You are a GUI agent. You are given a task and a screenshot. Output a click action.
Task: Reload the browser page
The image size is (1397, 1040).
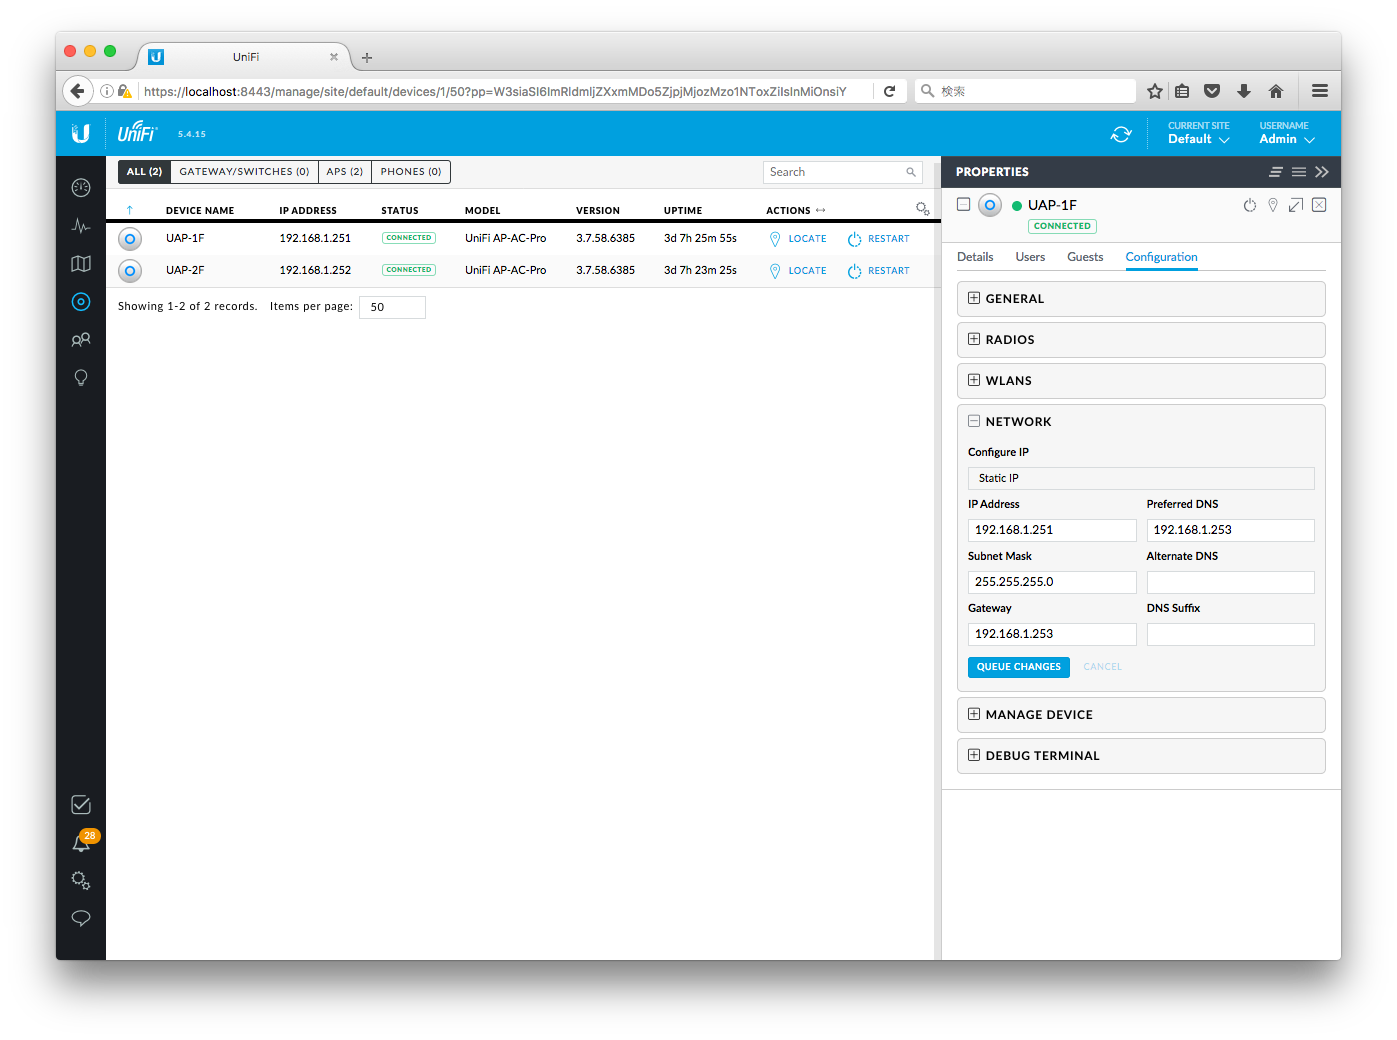tap(889, 91)
